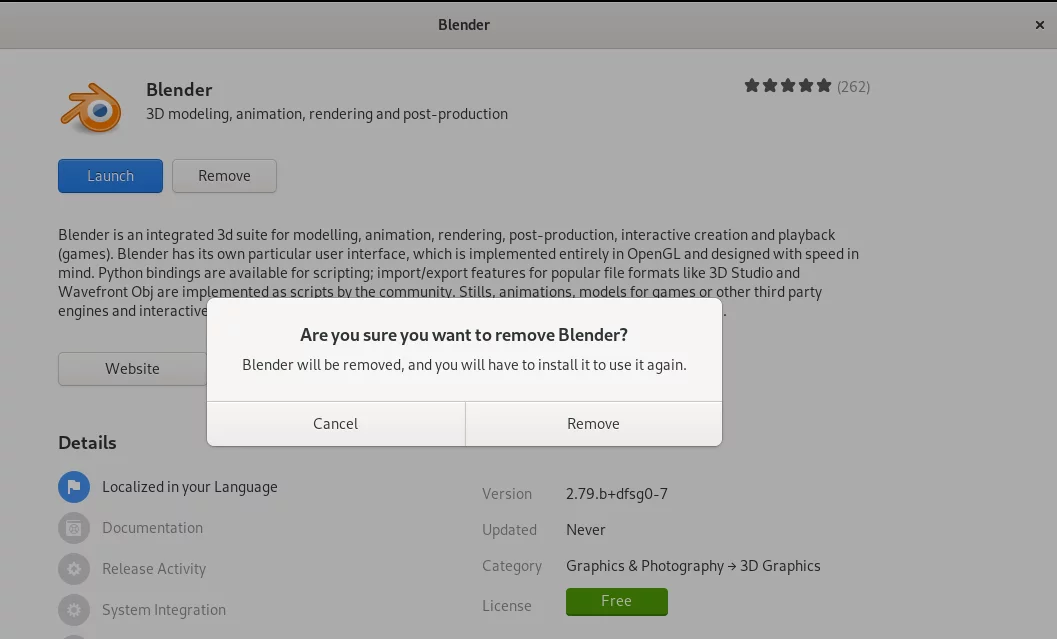The width and height of the screenshot is (1057, 639).
Task: Click the Blender app name heading
Action: click(179, 90)
